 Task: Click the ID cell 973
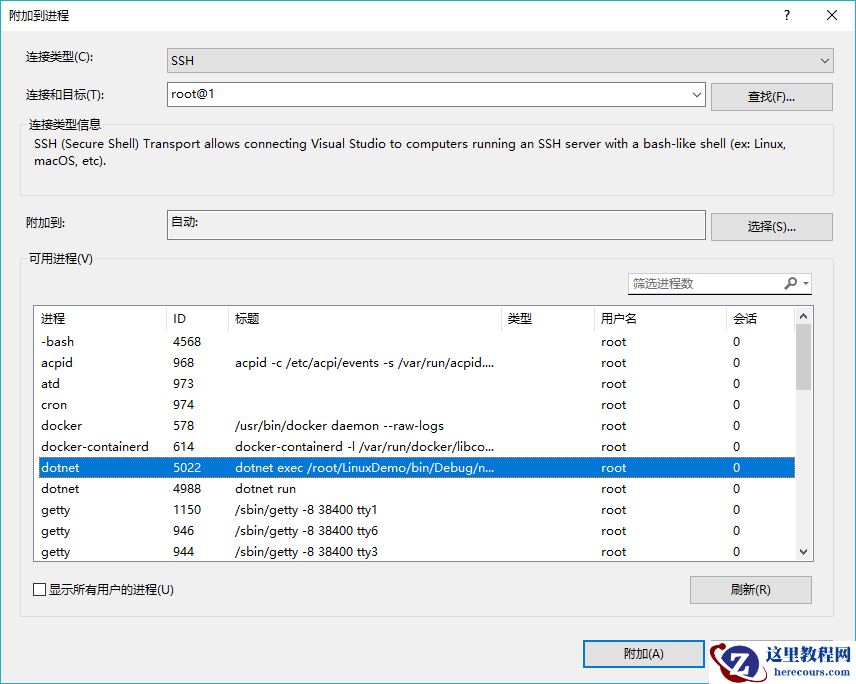tap(183, 384)
